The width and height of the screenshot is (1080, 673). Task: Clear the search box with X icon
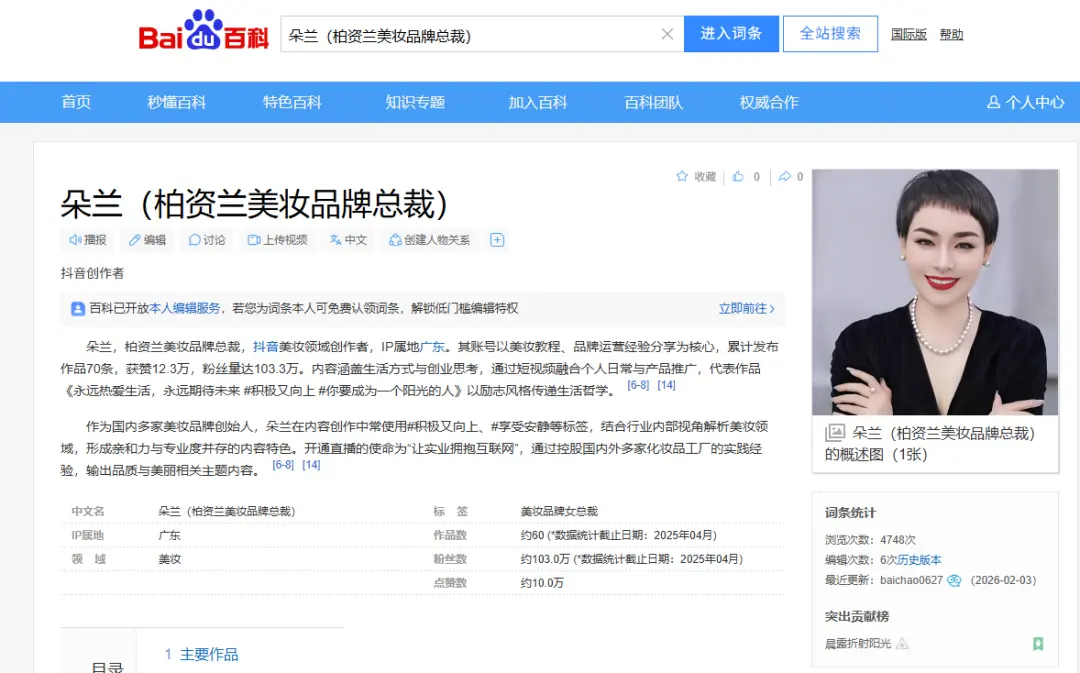(667, 35)
